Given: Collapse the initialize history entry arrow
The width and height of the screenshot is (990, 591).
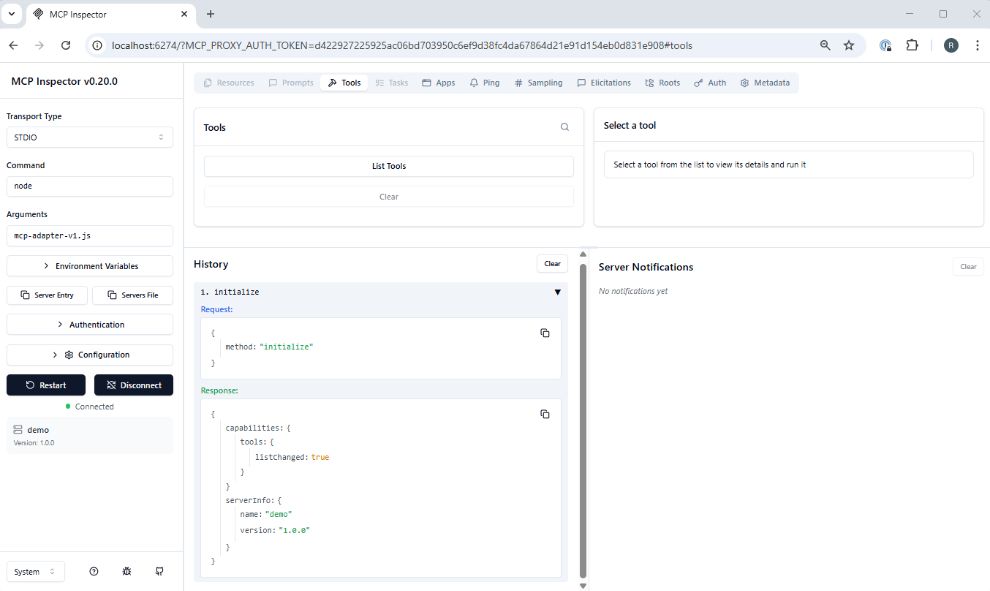Looking at the screenshot, I should pos(558,292).
